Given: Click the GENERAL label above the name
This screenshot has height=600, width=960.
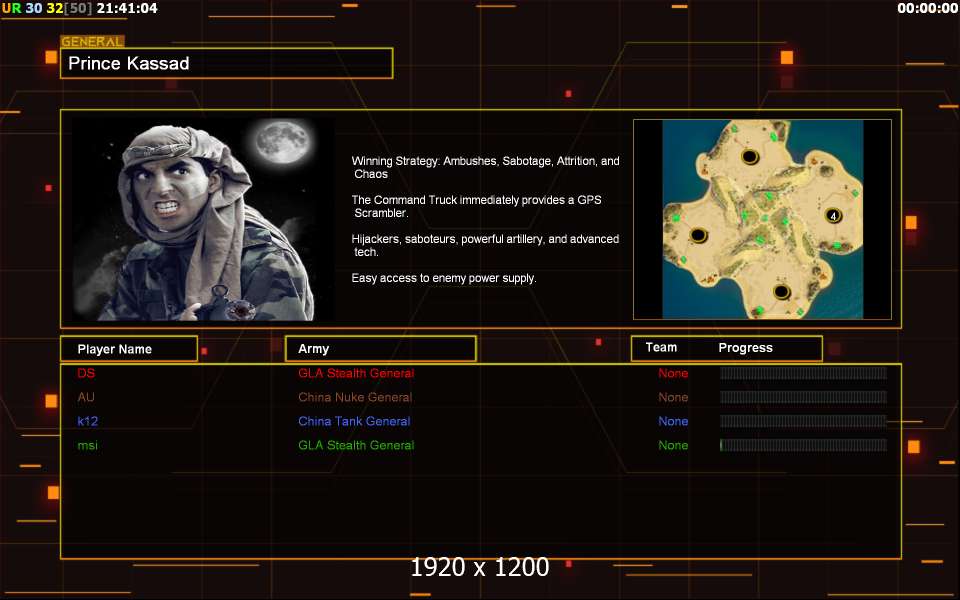Looking at the screenshot, I should (92, 42).
